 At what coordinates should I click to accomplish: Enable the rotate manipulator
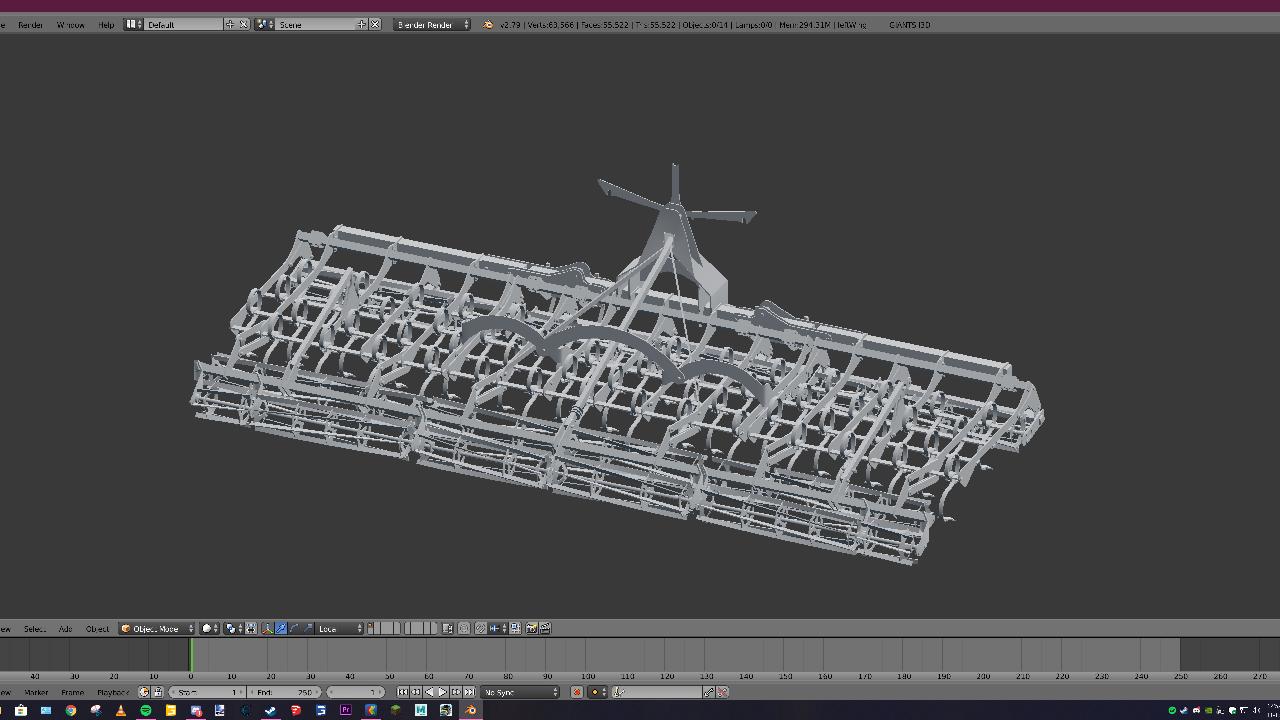point(295,628)
